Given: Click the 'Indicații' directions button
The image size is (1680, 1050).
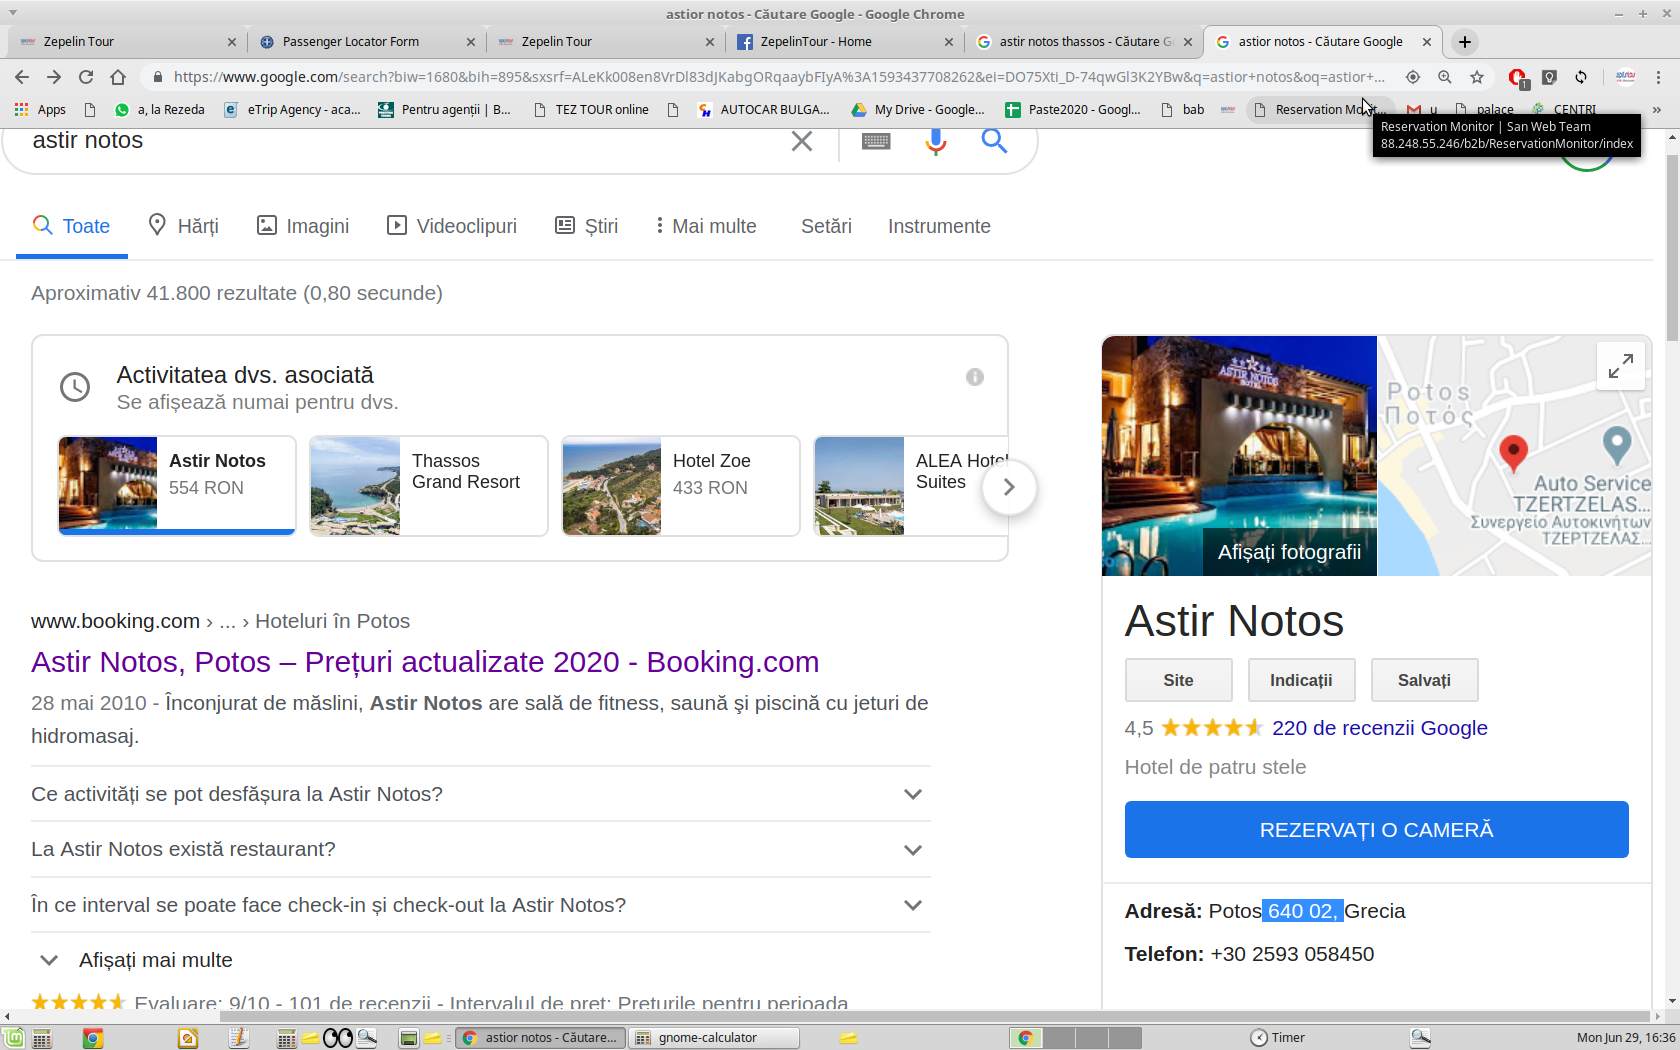Looking at the screenshot, I should pos(1301,680).
